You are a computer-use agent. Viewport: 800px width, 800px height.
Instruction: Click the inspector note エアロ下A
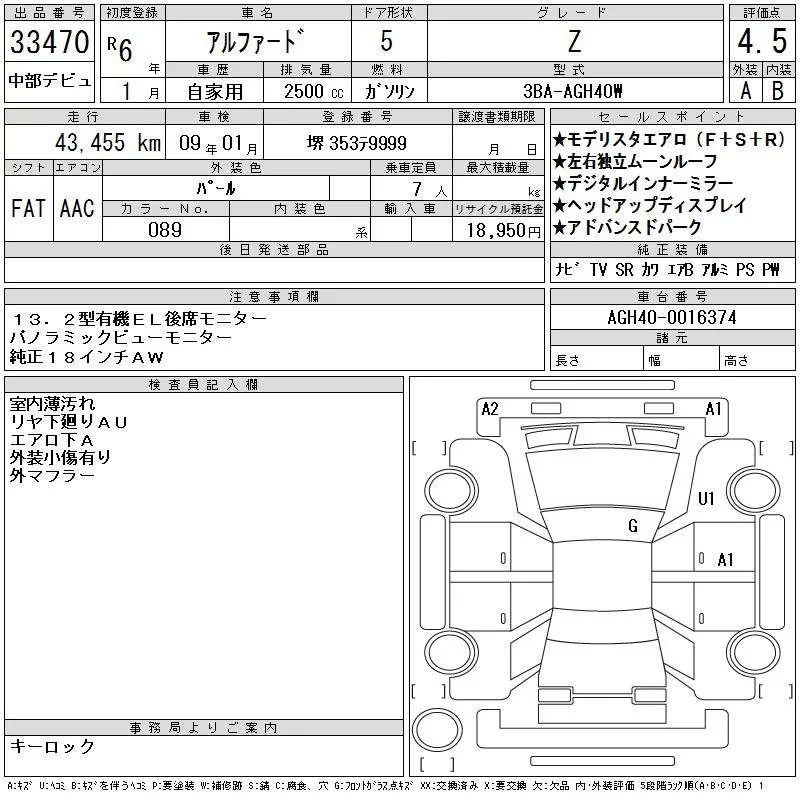(x=52, y=440)
